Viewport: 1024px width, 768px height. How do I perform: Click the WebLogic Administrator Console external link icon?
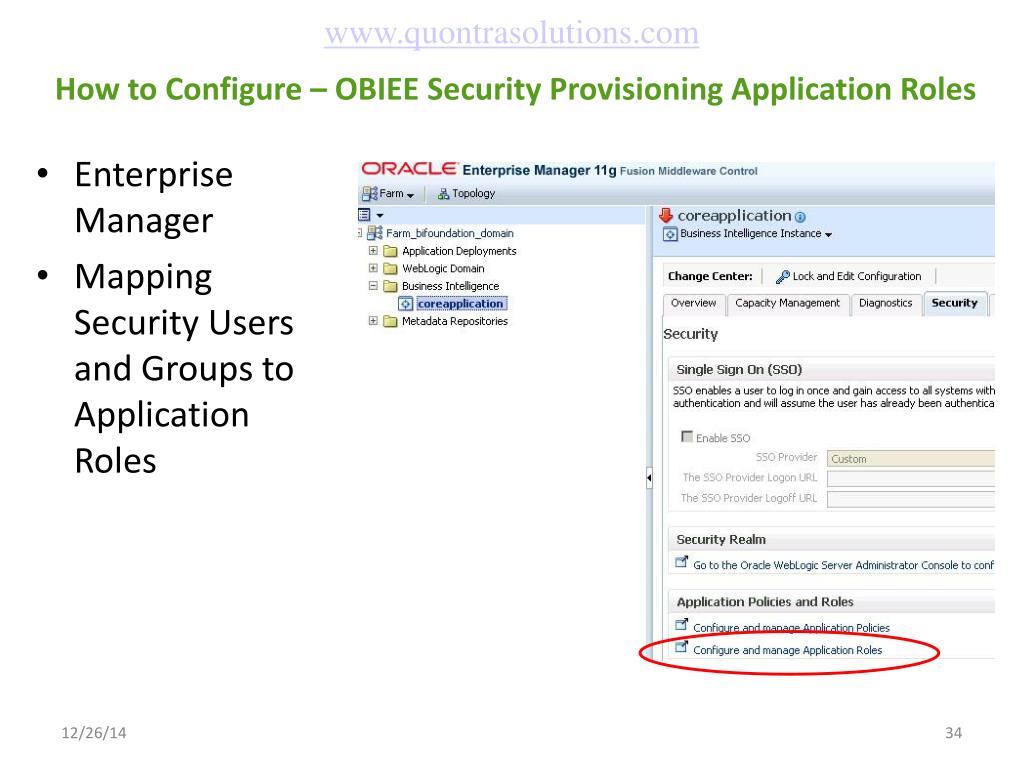click(681, 562)
